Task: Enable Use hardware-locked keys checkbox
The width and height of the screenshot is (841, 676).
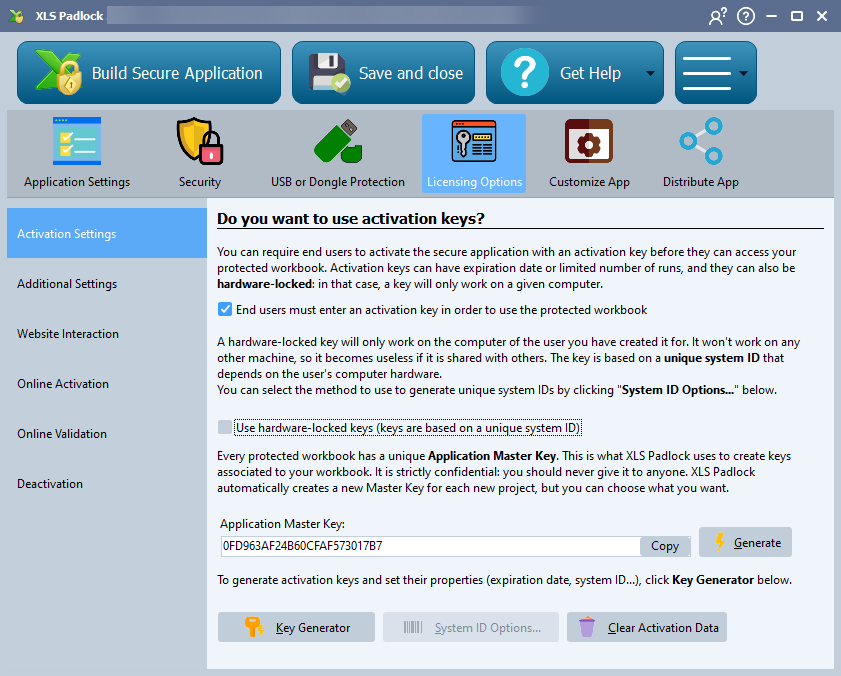Action: pos(225,428)
